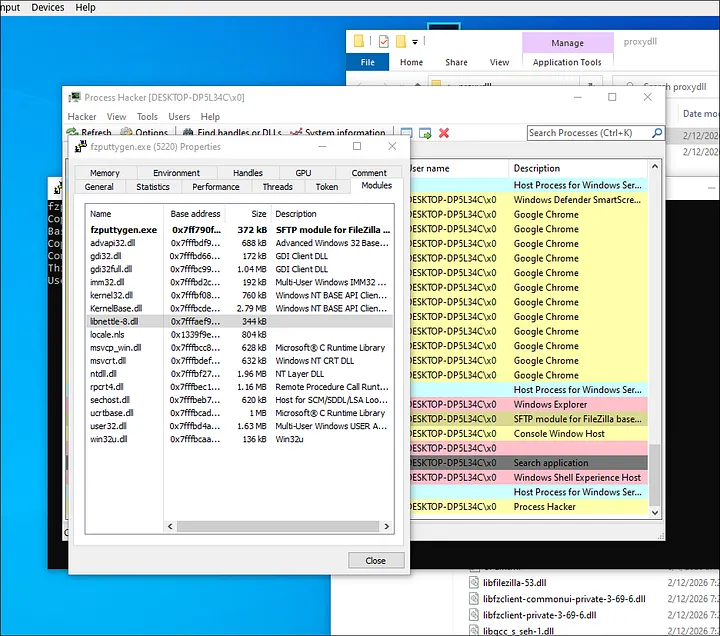Open Options in Process Hacker toolbar
Screen dimensions: 720x636
pyautogui.click(x=144, y=132)
